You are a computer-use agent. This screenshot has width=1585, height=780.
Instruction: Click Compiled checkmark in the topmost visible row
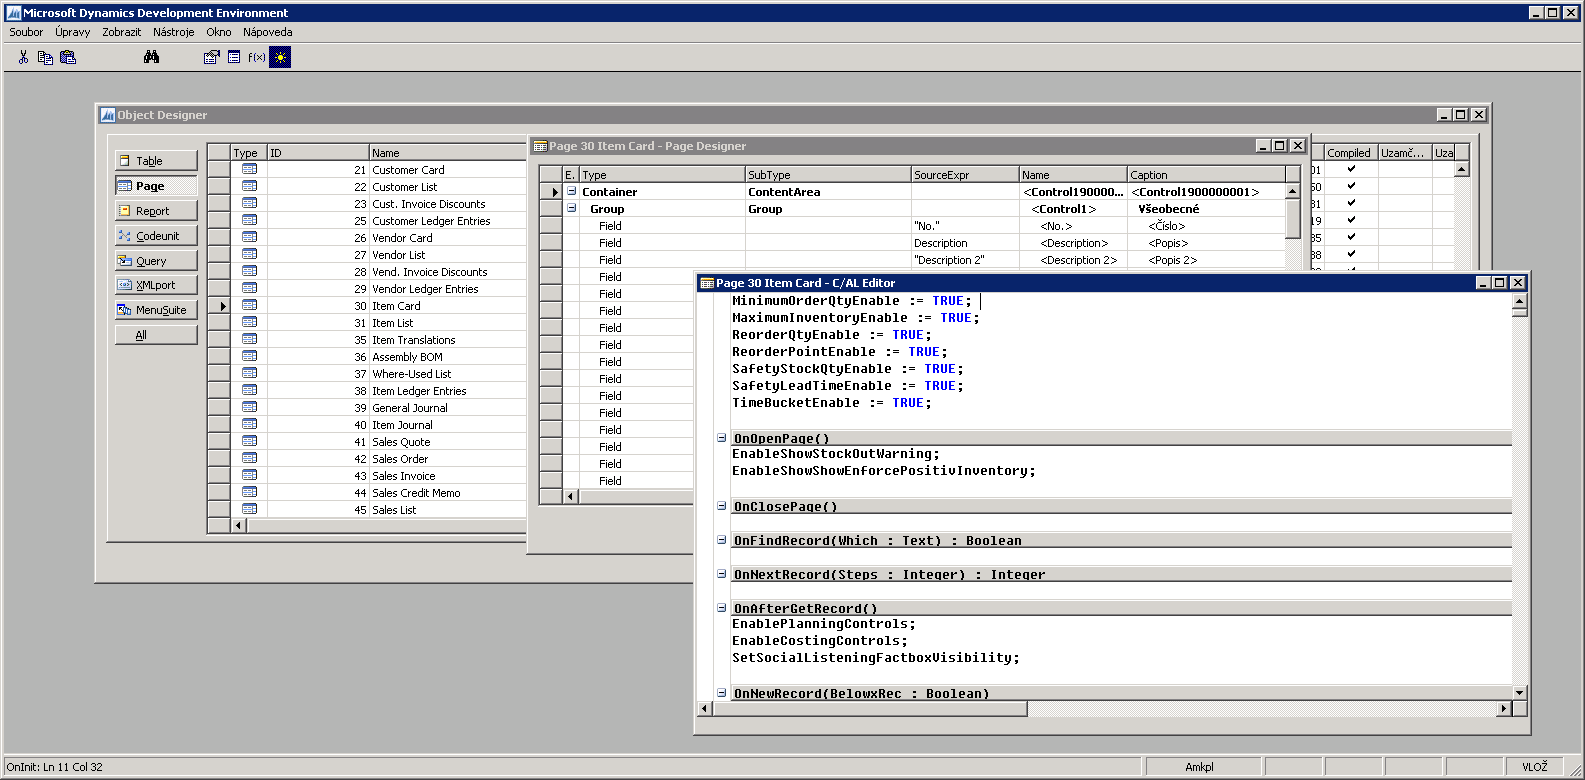[x=1351, y=170]
